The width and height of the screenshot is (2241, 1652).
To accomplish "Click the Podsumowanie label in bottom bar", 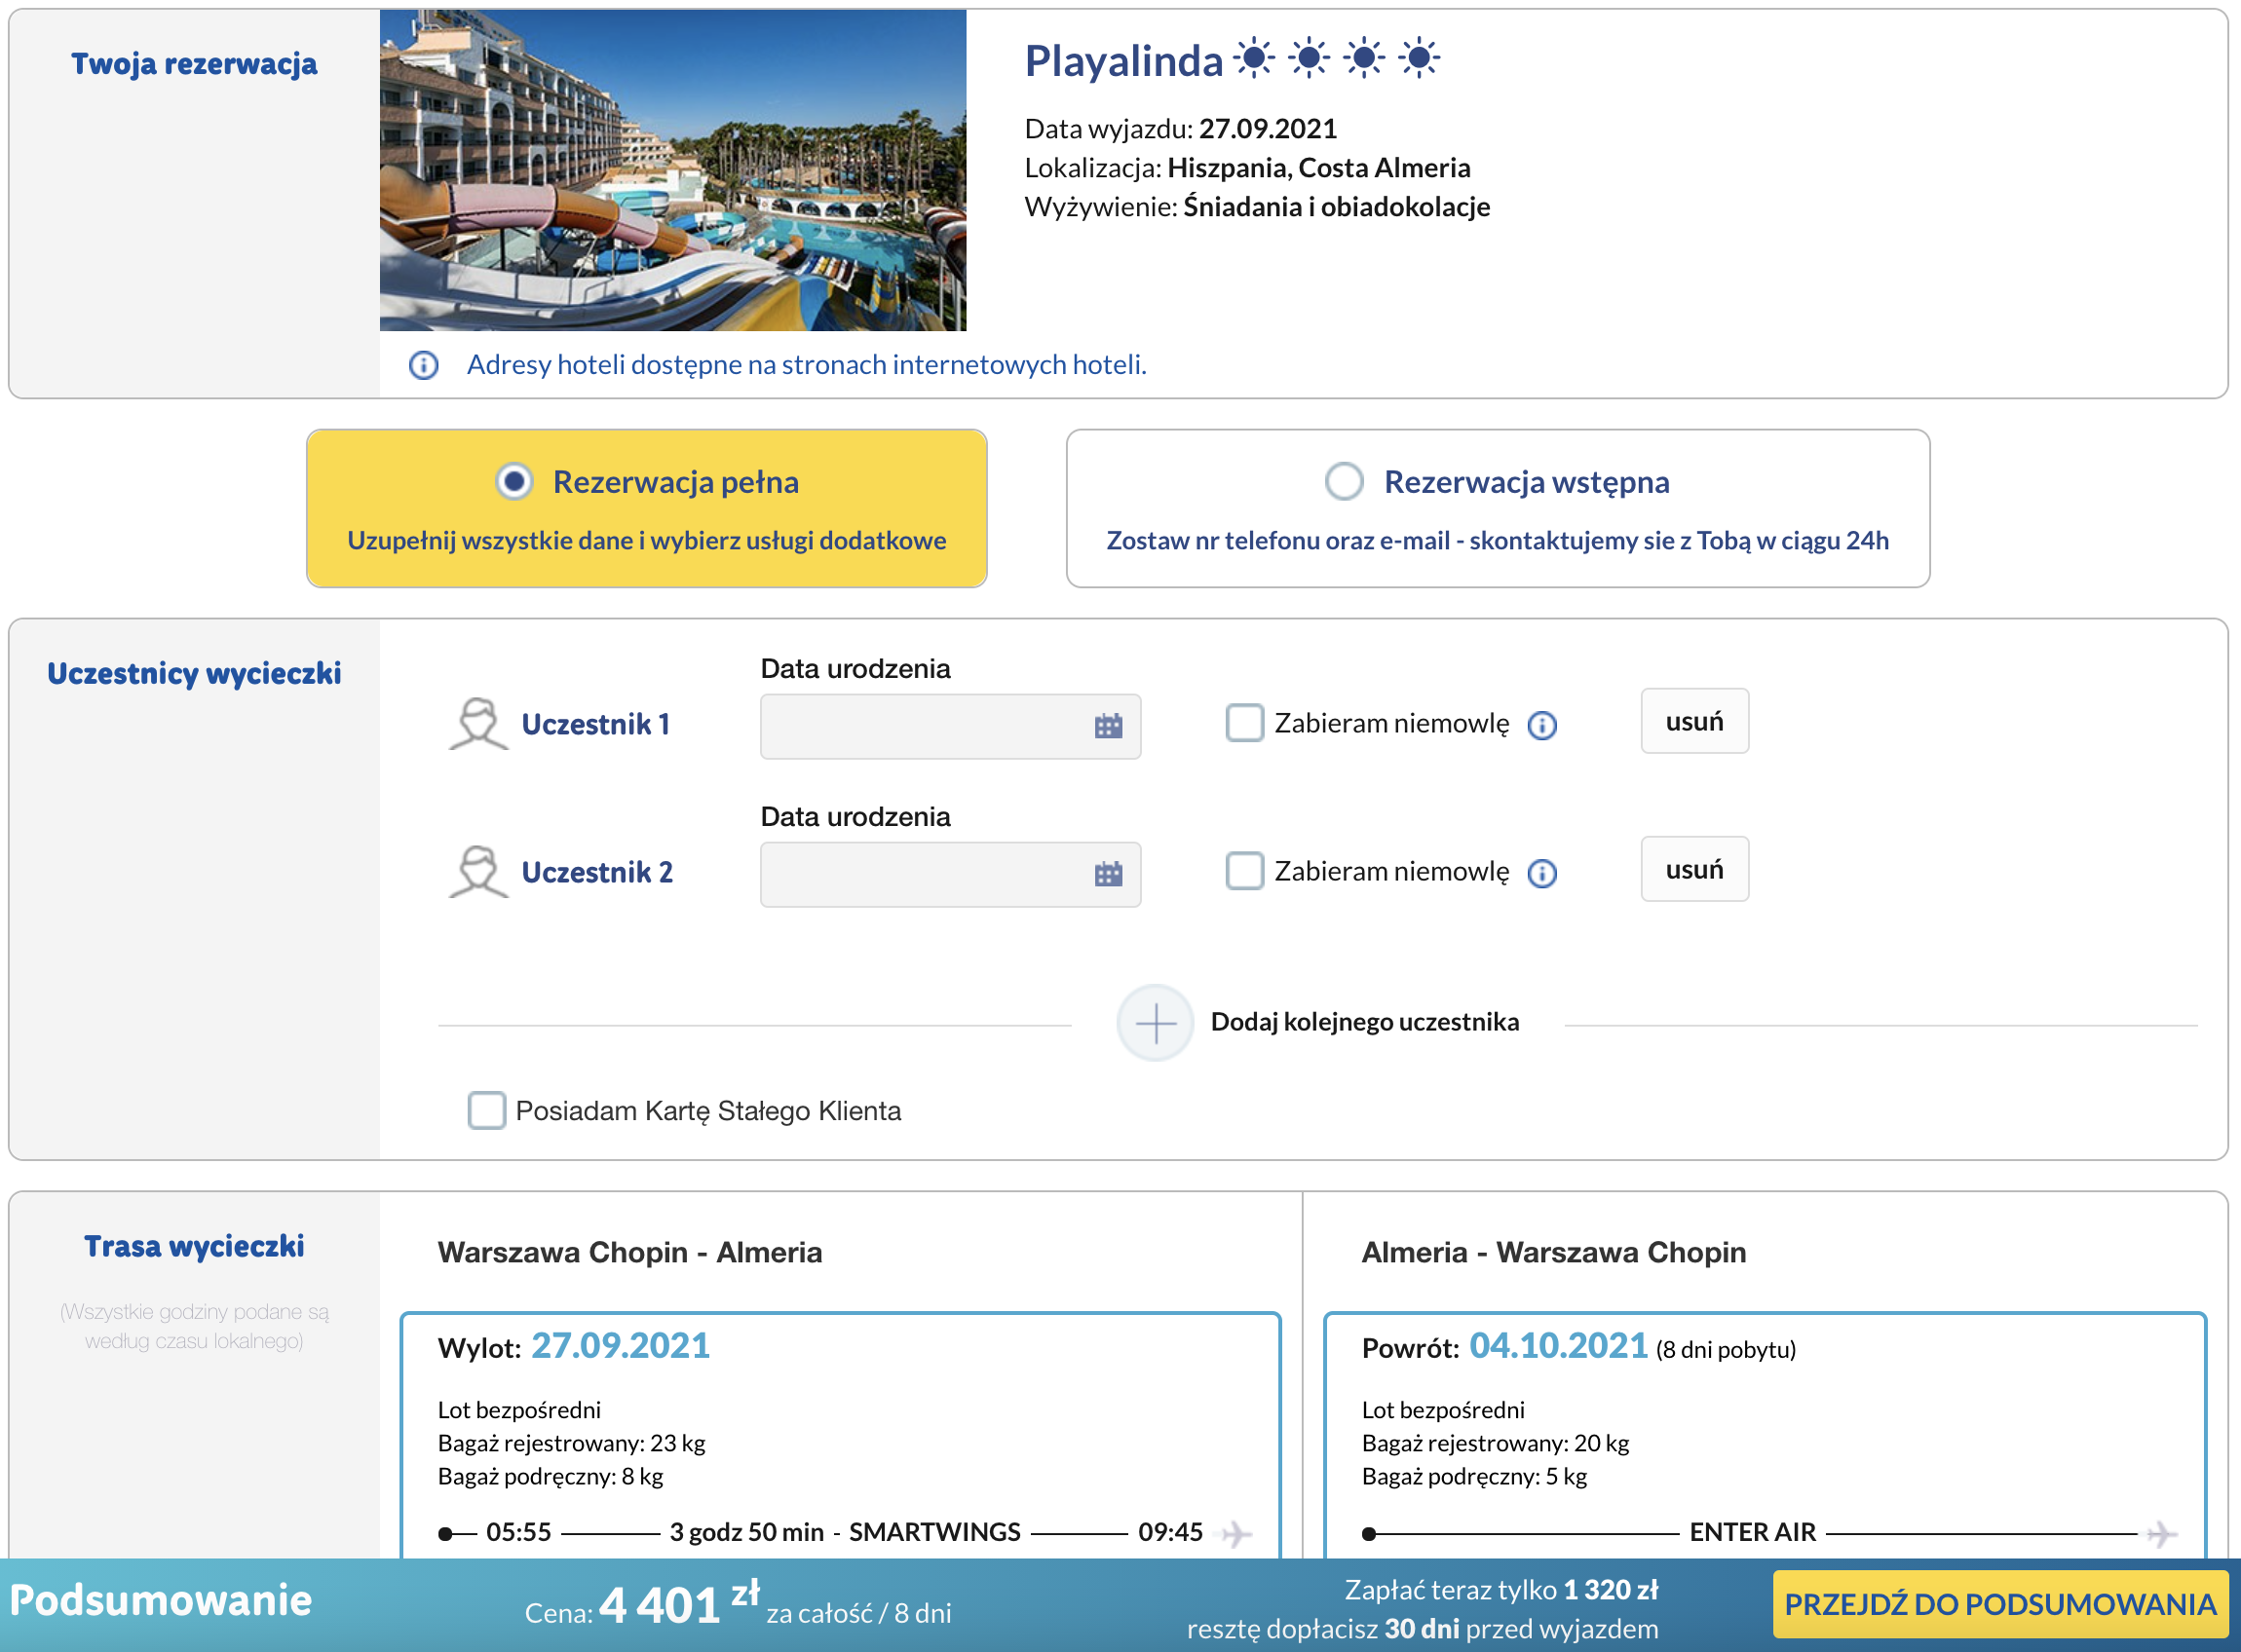I will (161, 1600).
